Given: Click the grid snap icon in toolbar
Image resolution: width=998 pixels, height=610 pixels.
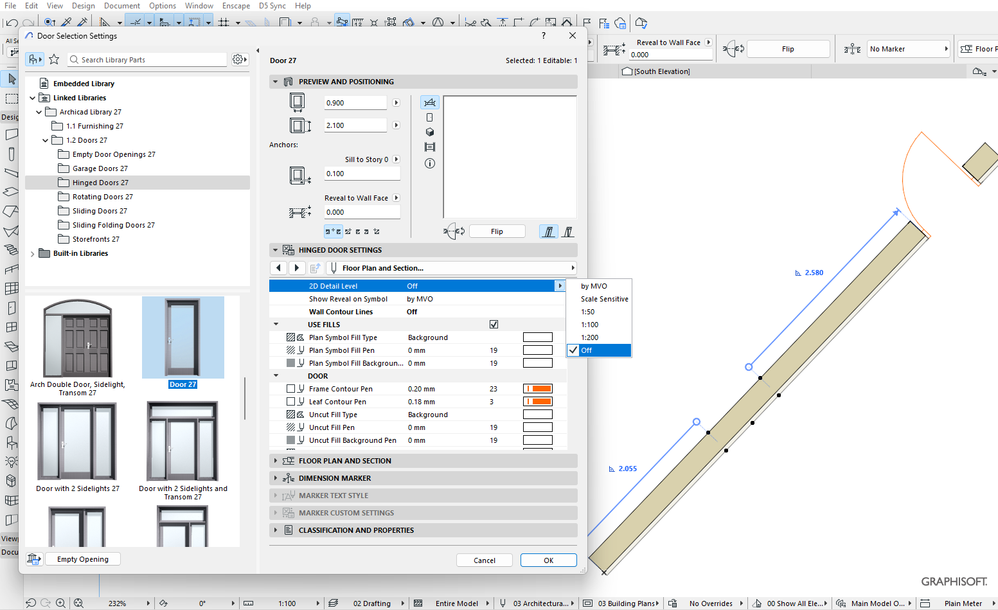Looking at the screenshot, I should point(224,23).
